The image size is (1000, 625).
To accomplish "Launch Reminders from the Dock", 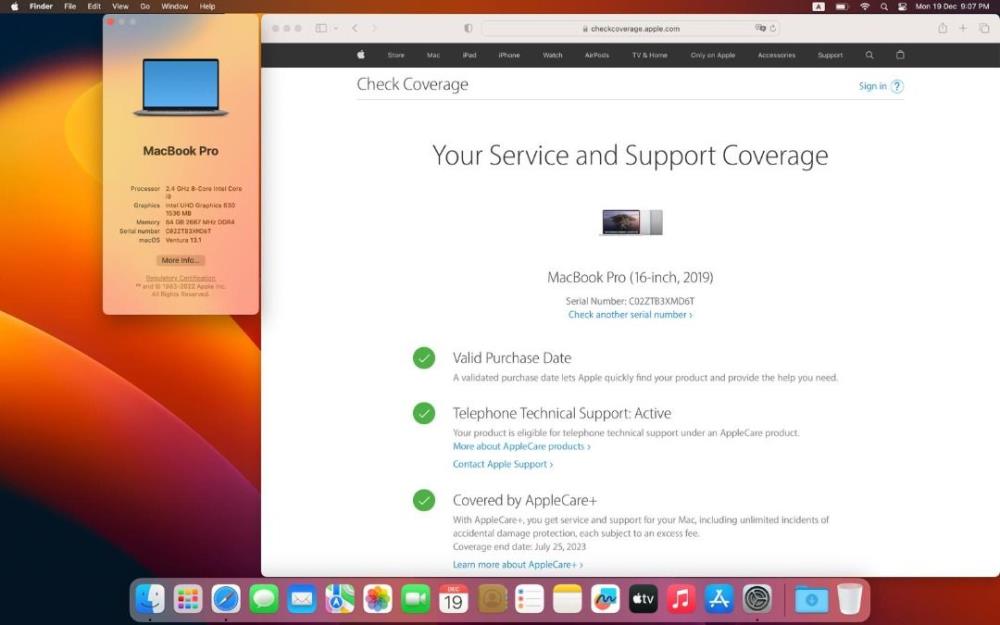I will (x=529, y=599).
